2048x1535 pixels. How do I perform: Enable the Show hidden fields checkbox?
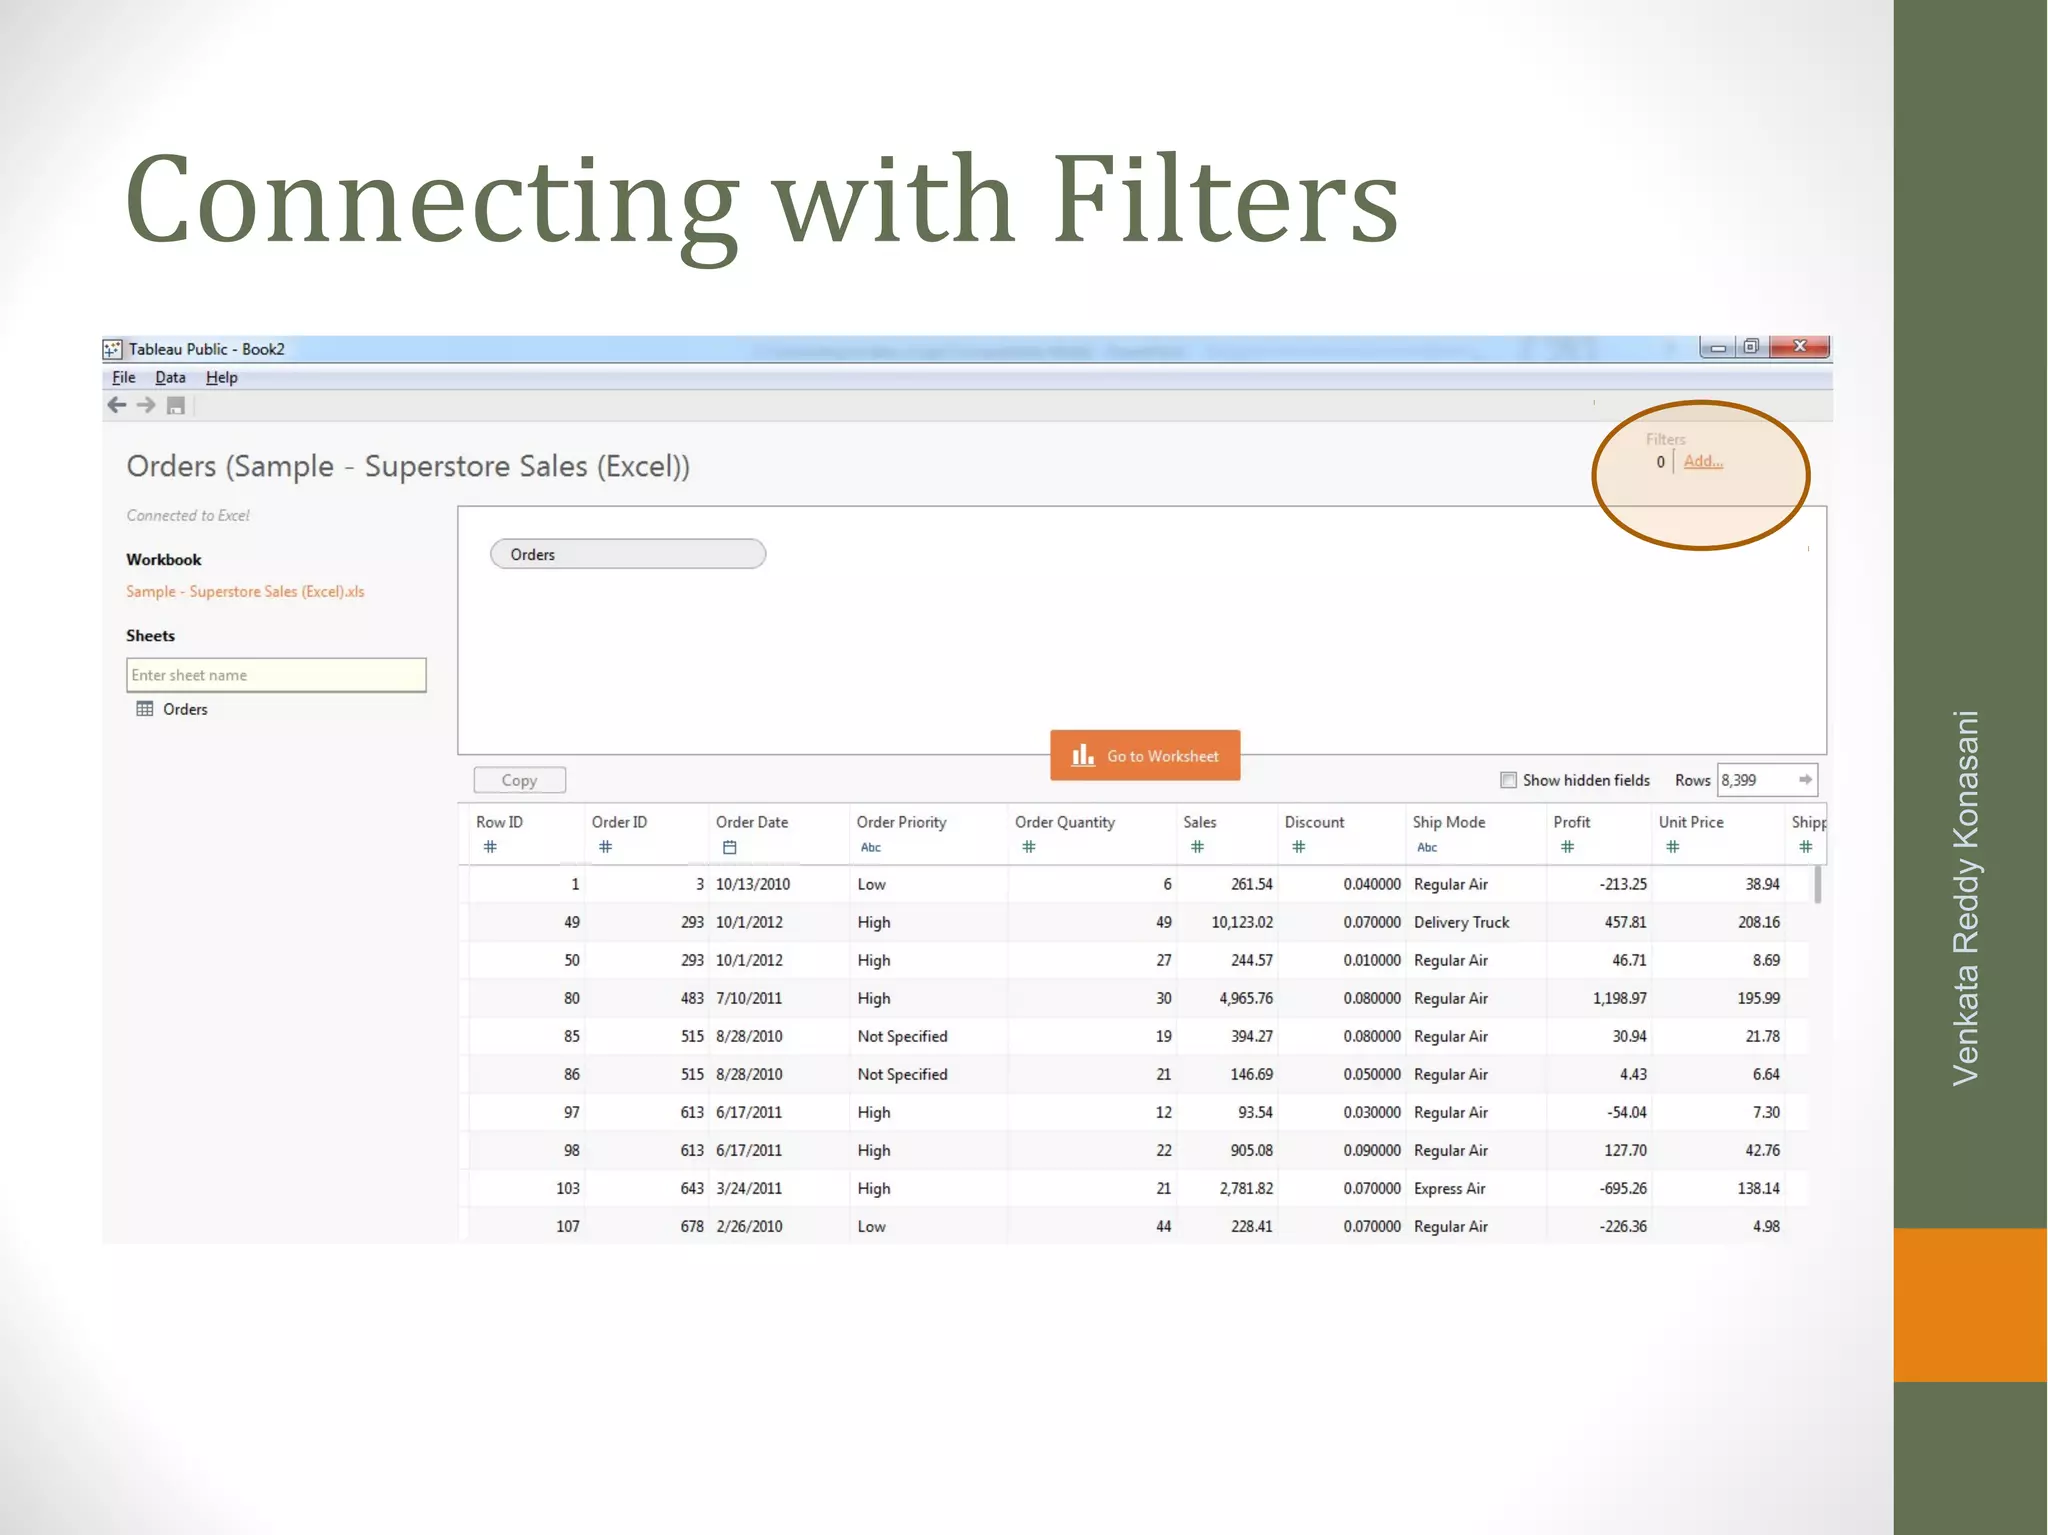(1508, 780)
